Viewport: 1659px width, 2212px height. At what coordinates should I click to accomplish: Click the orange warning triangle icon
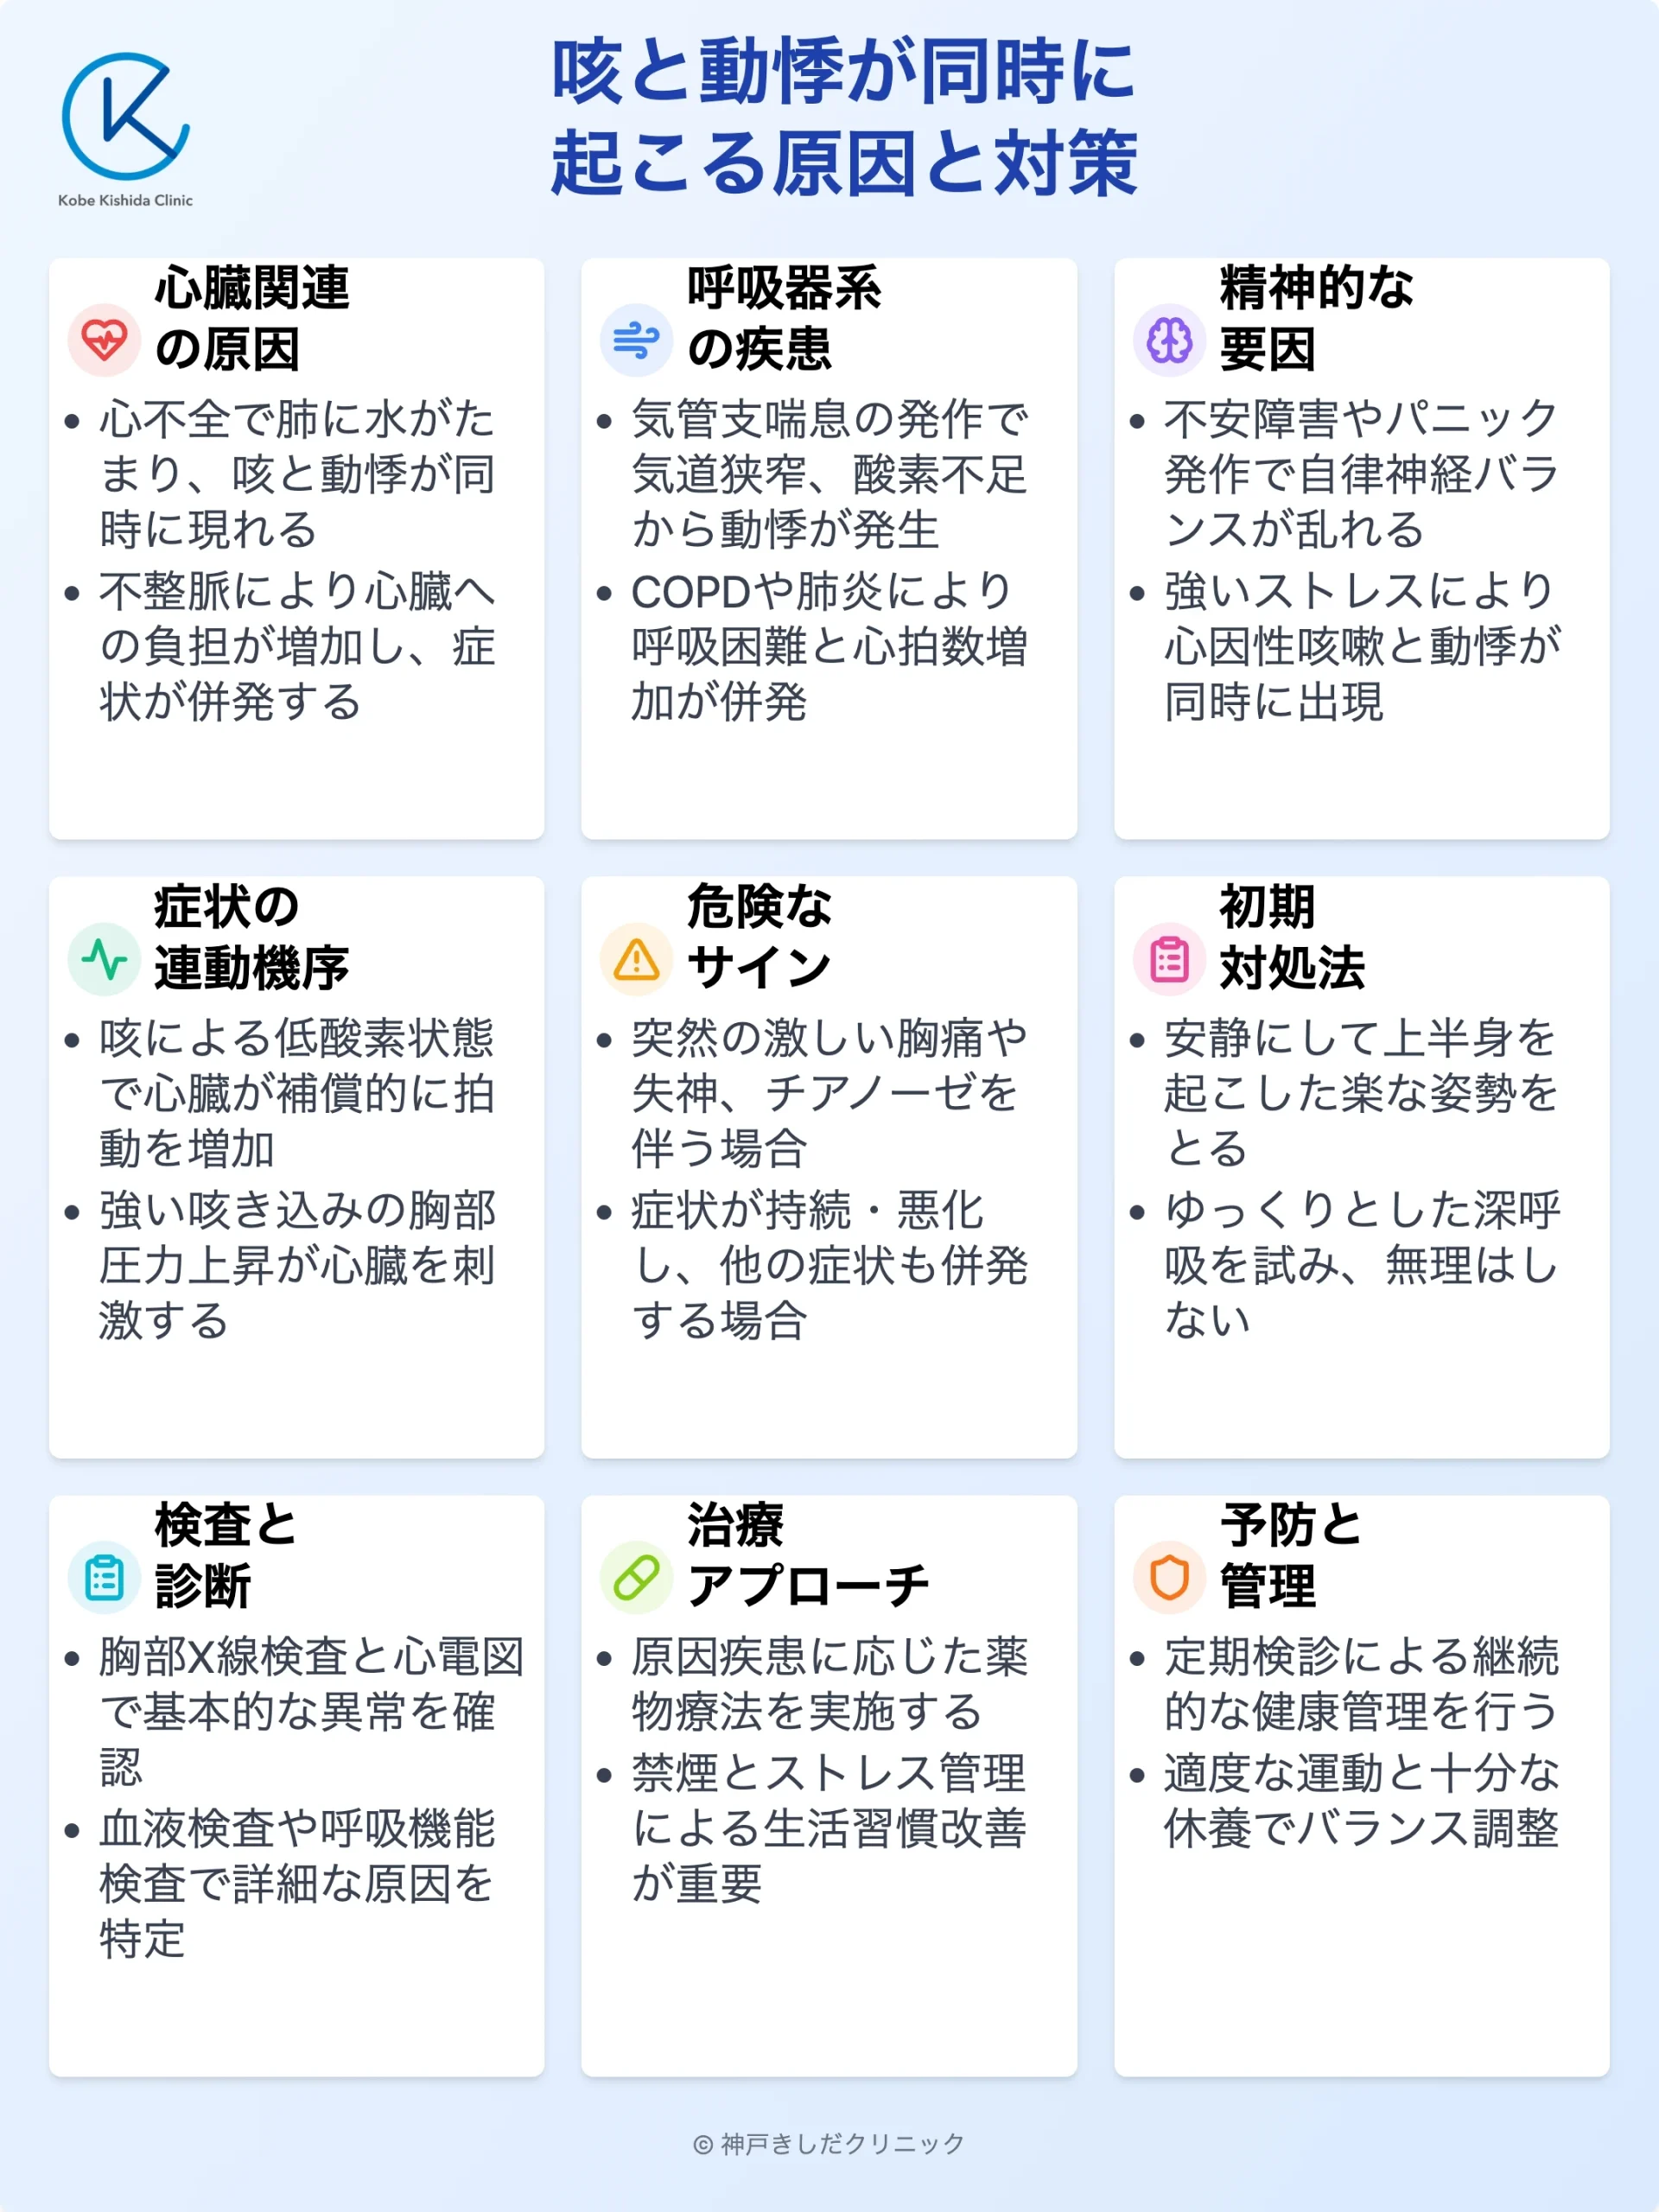636,959
